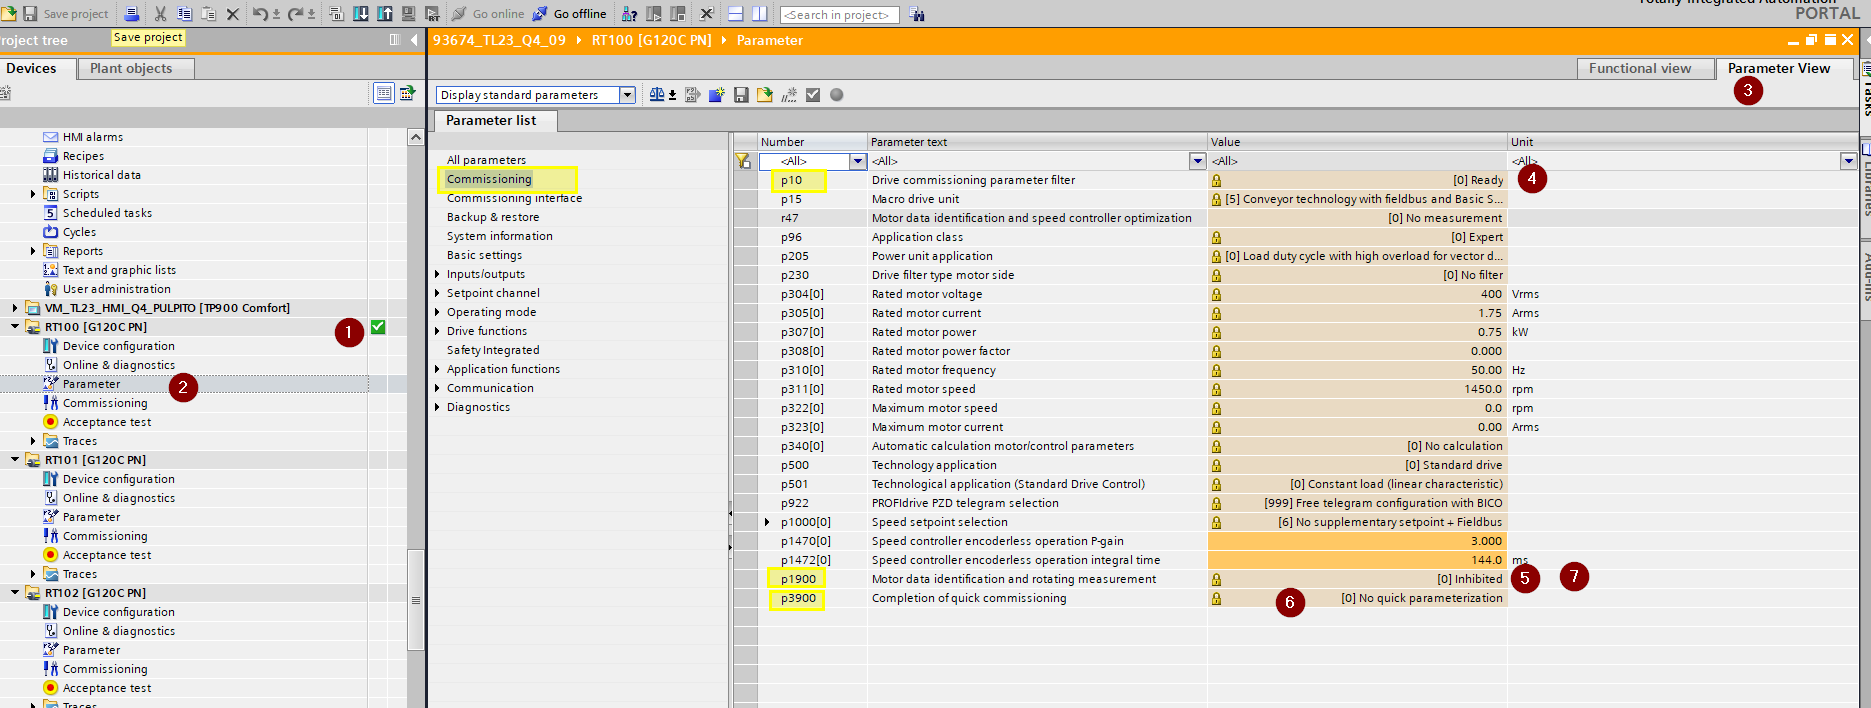Expand the Inputs/outputs parameter group
The height and width of the screenshot is (708, 1871).
tap(437, 274)
